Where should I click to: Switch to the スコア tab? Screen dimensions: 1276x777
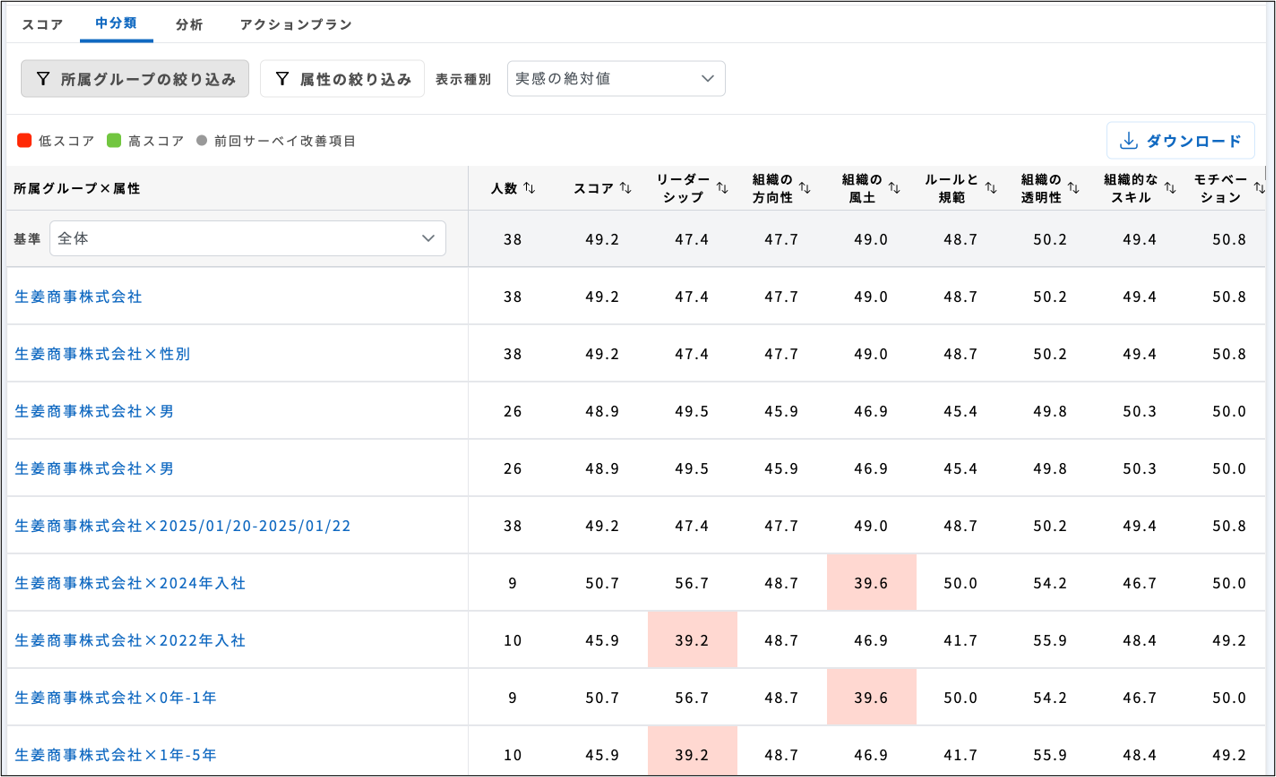point(42,24)
